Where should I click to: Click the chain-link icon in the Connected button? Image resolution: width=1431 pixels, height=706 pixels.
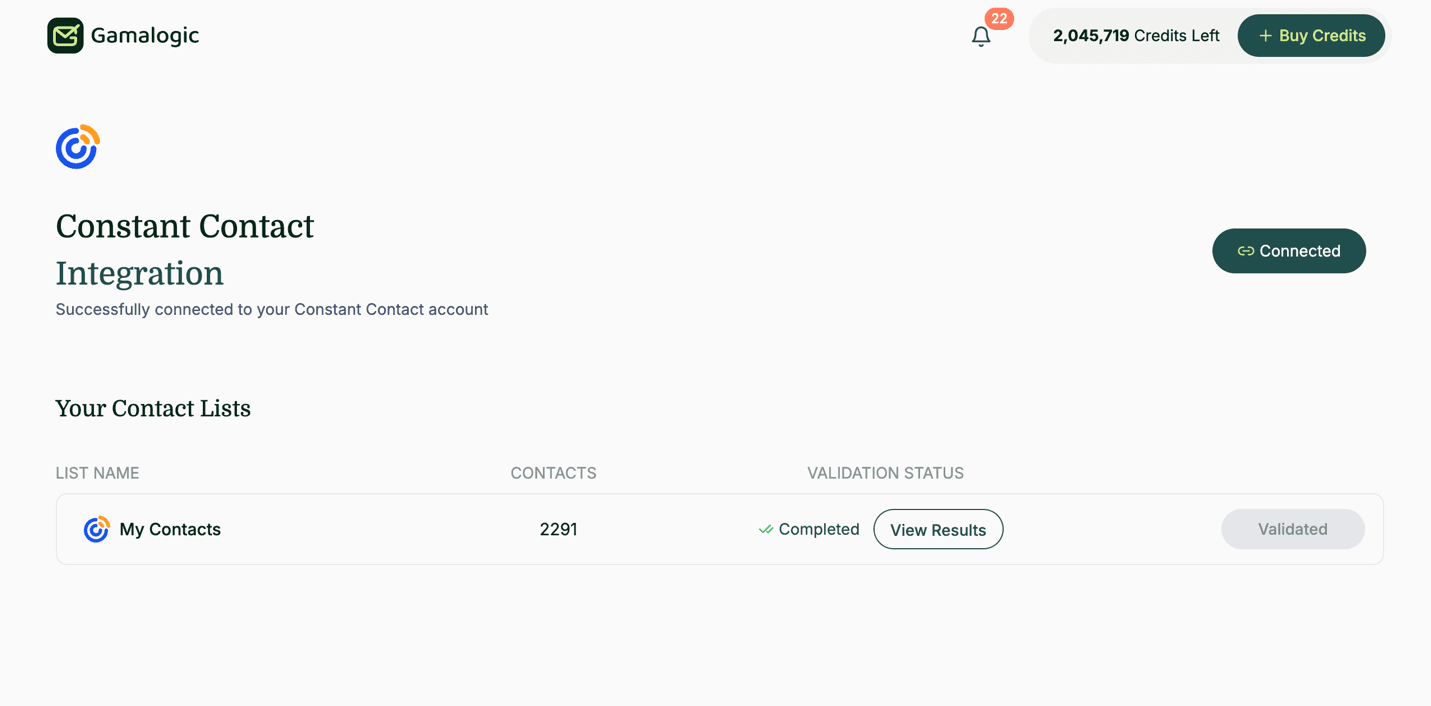pyautogui.click(x=1246, y=251)
